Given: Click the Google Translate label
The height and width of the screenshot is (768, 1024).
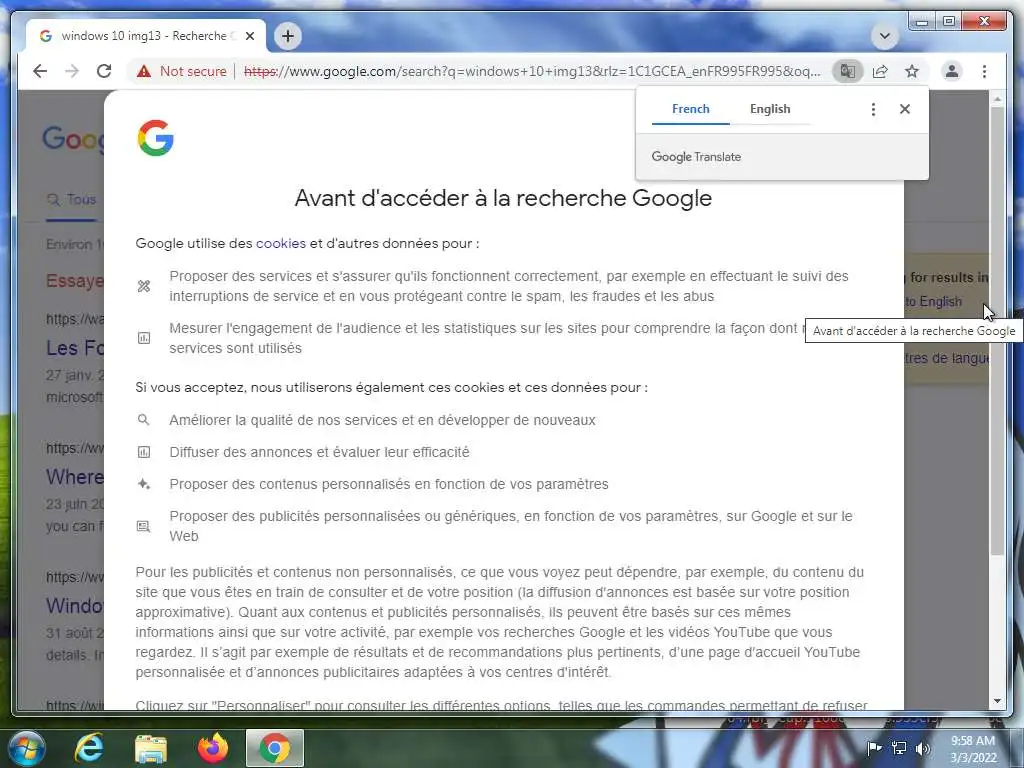Looking at the screenshot, I should pyautogui.click(x=696, y=157).
